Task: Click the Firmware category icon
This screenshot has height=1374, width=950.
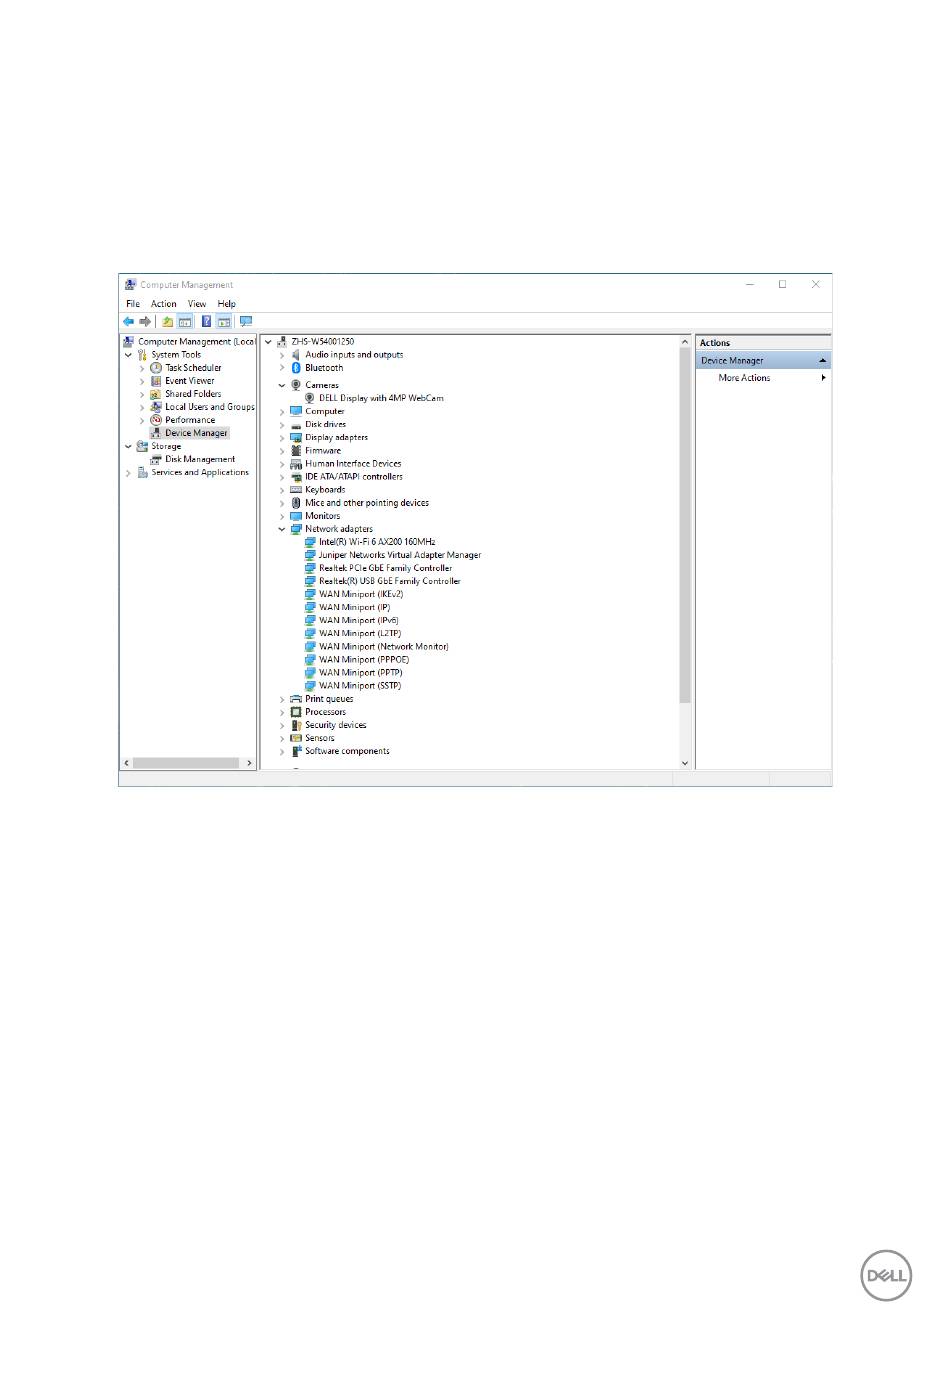Action: (296, 451)
